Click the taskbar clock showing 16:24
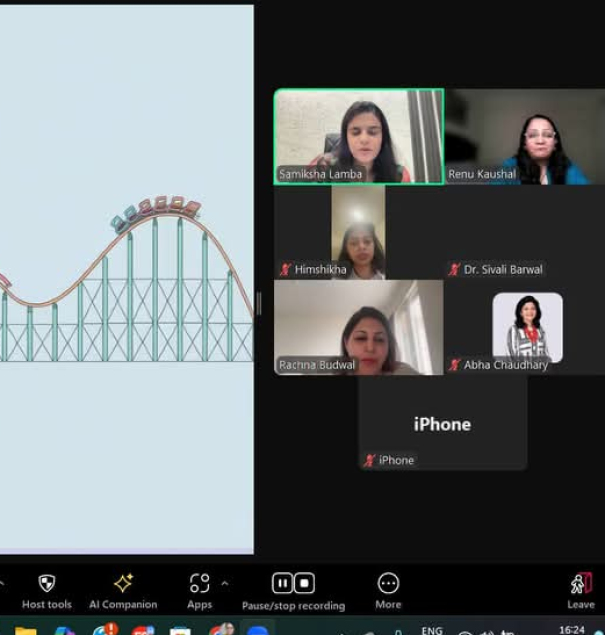The height and width of the screenshot is (635, 605). click(x=572, y=630)
